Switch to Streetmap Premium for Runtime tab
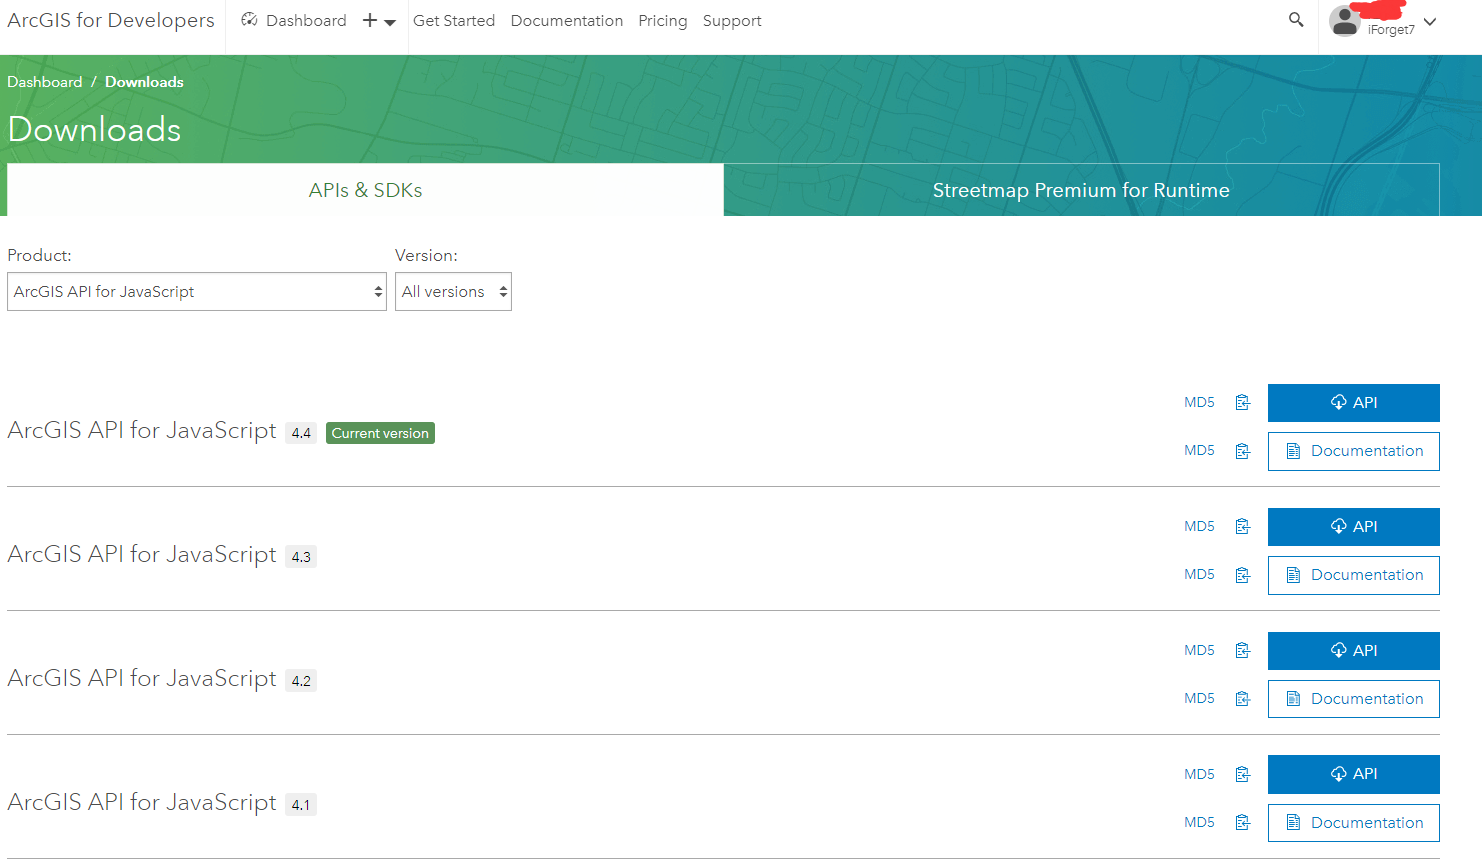The width and height of the screenshot is (1482, 864). click(x=1081, y=190)
